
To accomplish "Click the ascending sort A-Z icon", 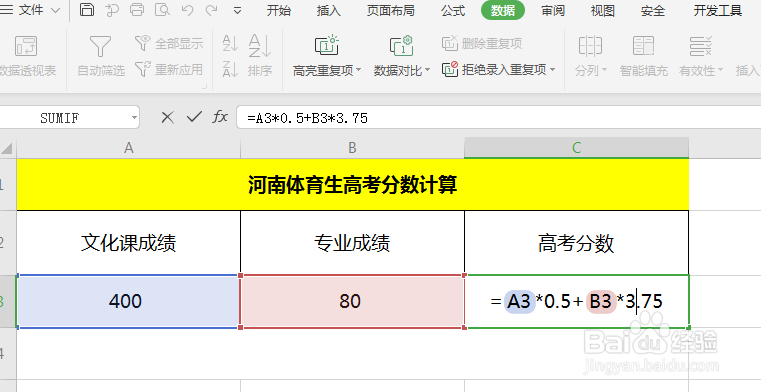I will point(230,43).
